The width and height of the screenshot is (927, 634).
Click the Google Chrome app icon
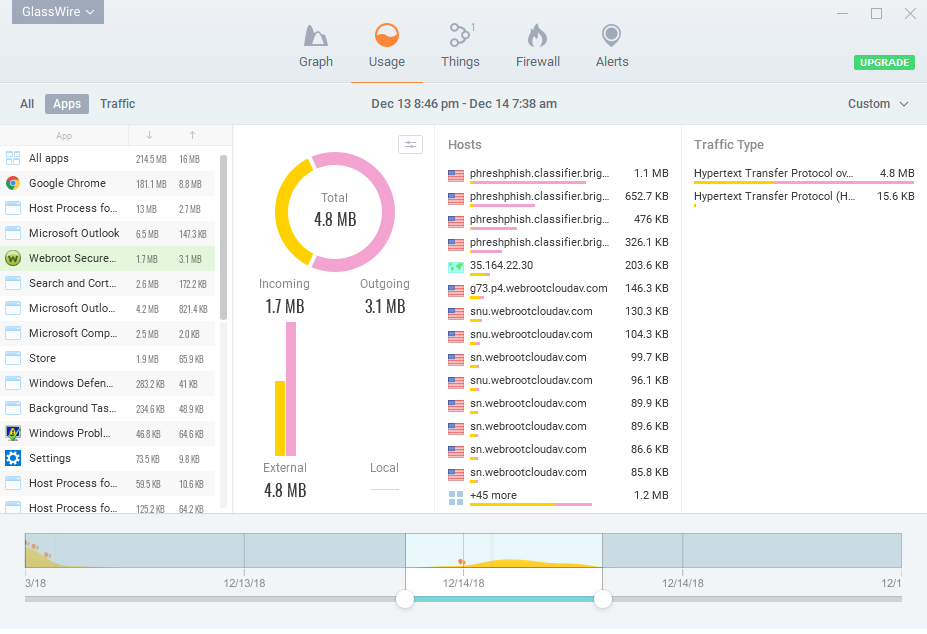pyautogui.click(x=12, y=183)
